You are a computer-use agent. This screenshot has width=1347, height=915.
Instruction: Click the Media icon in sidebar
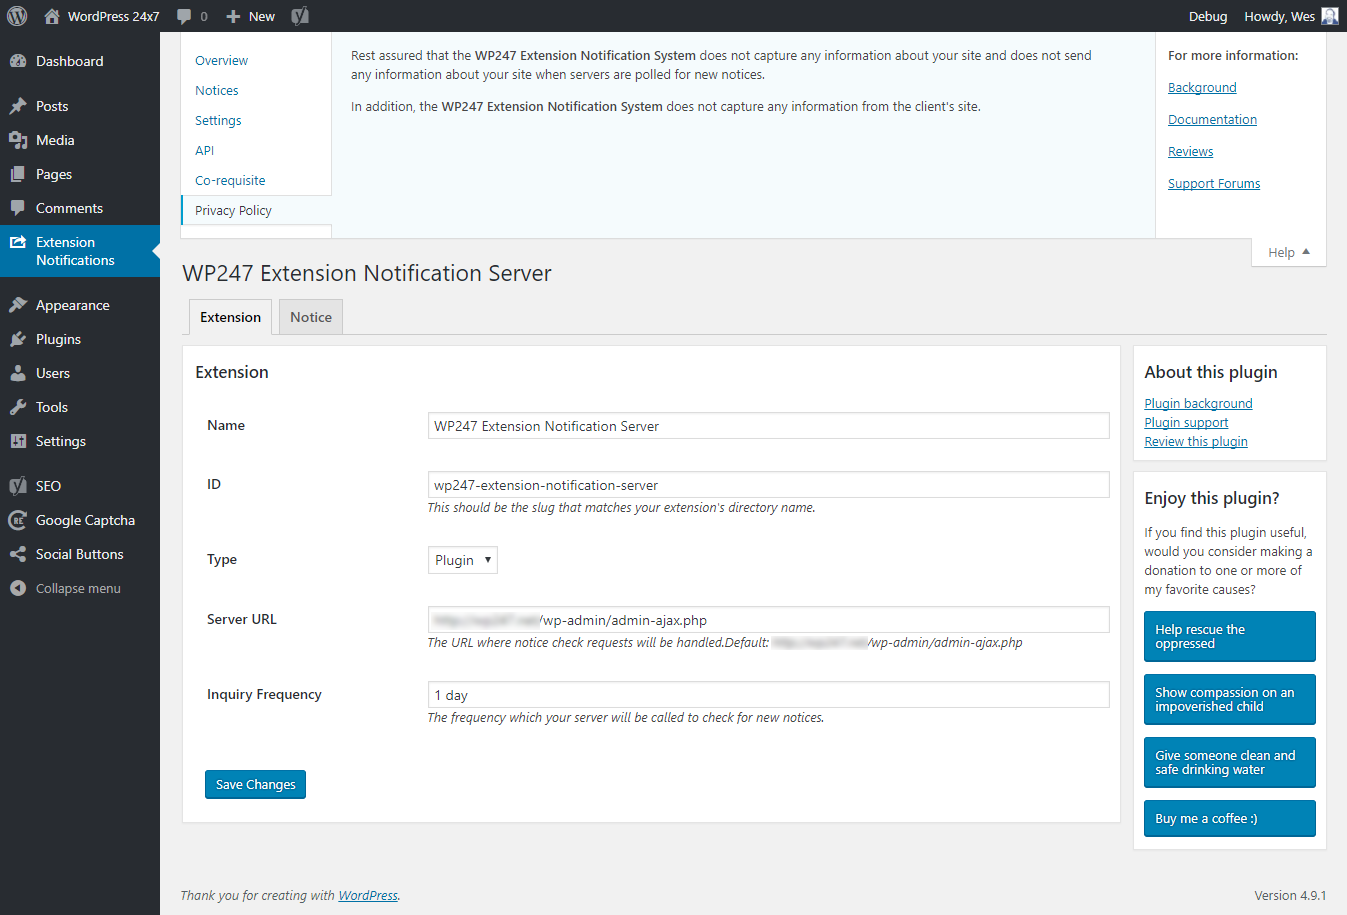tap(18, 140)
